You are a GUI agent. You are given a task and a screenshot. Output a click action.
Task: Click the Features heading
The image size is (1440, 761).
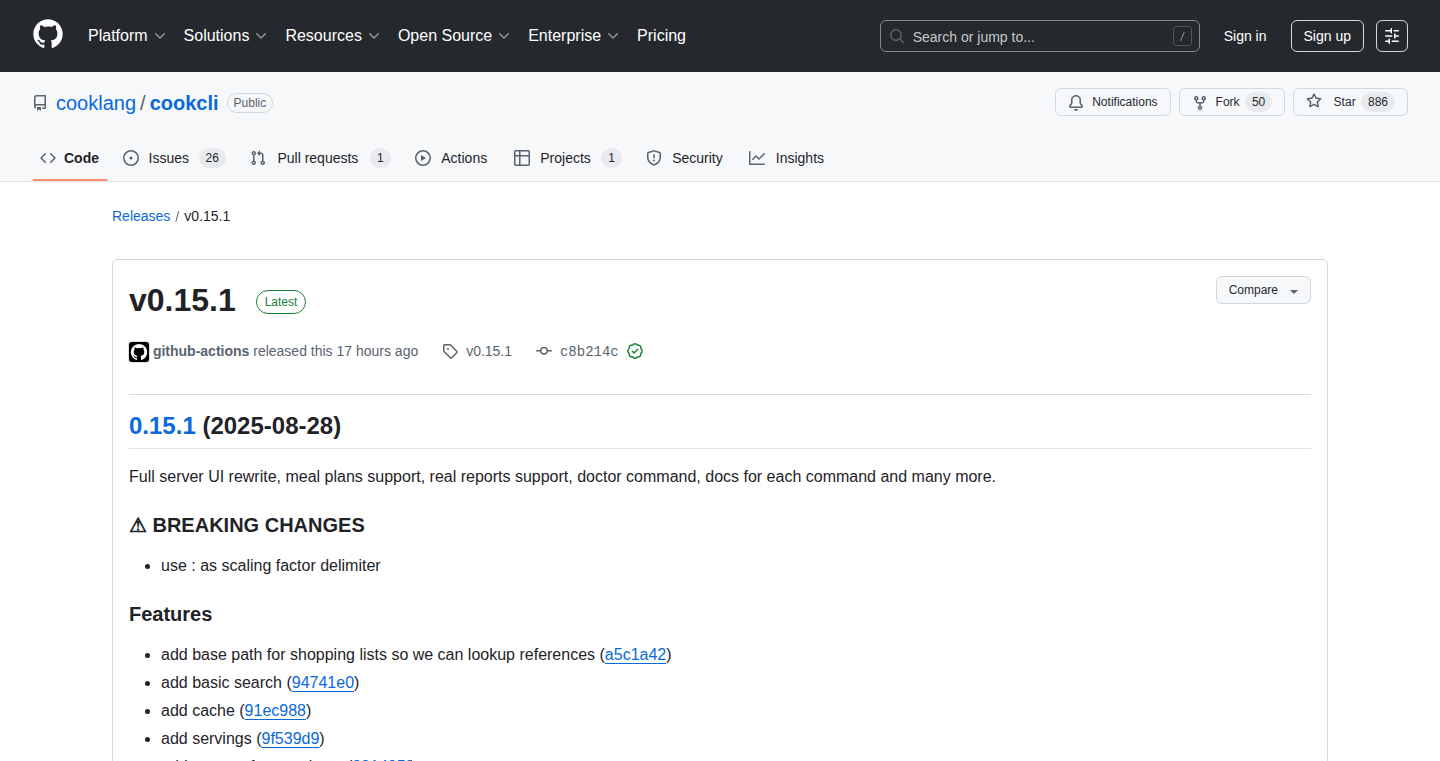click(x=171, y=614)
